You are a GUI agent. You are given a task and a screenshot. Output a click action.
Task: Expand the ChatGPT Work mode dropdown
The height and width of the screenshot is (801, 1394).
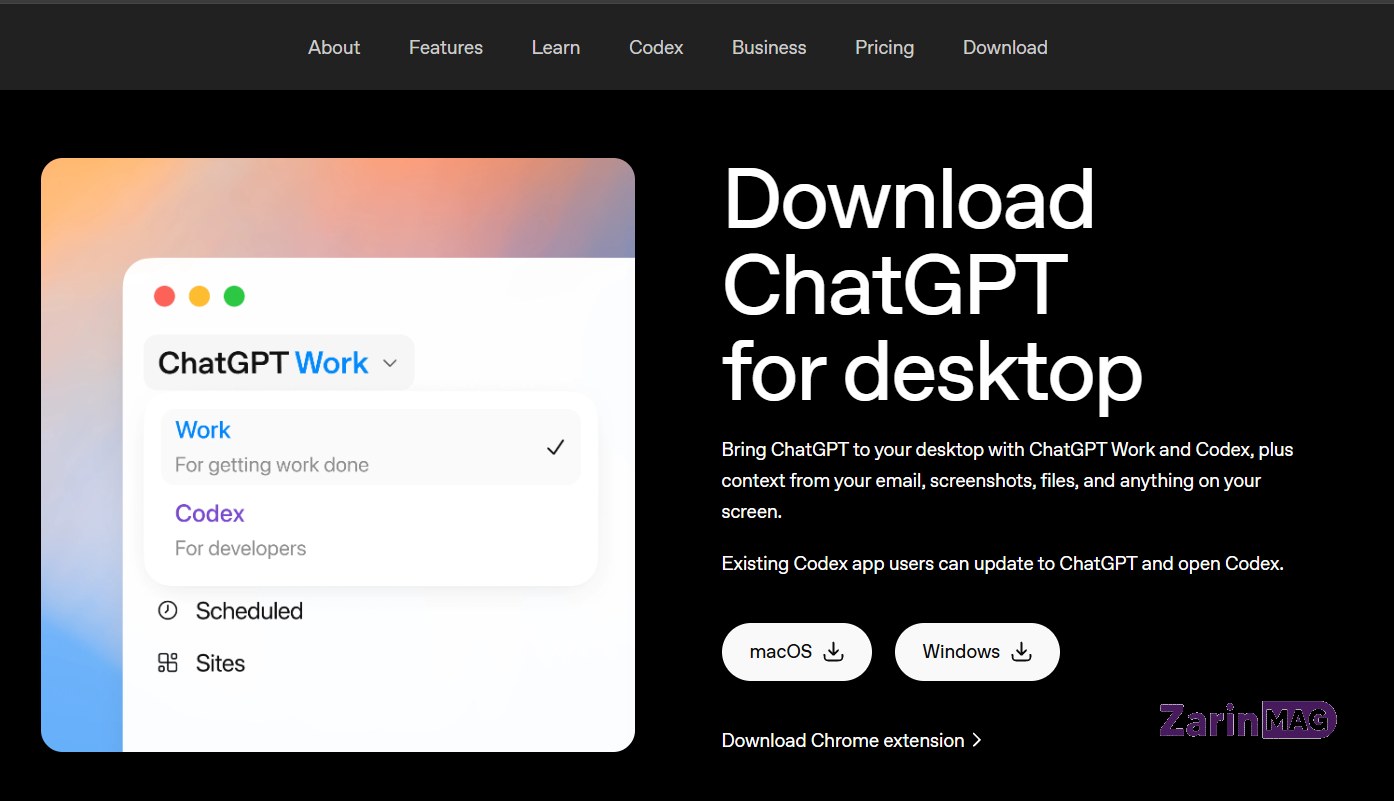pos(279,363)
